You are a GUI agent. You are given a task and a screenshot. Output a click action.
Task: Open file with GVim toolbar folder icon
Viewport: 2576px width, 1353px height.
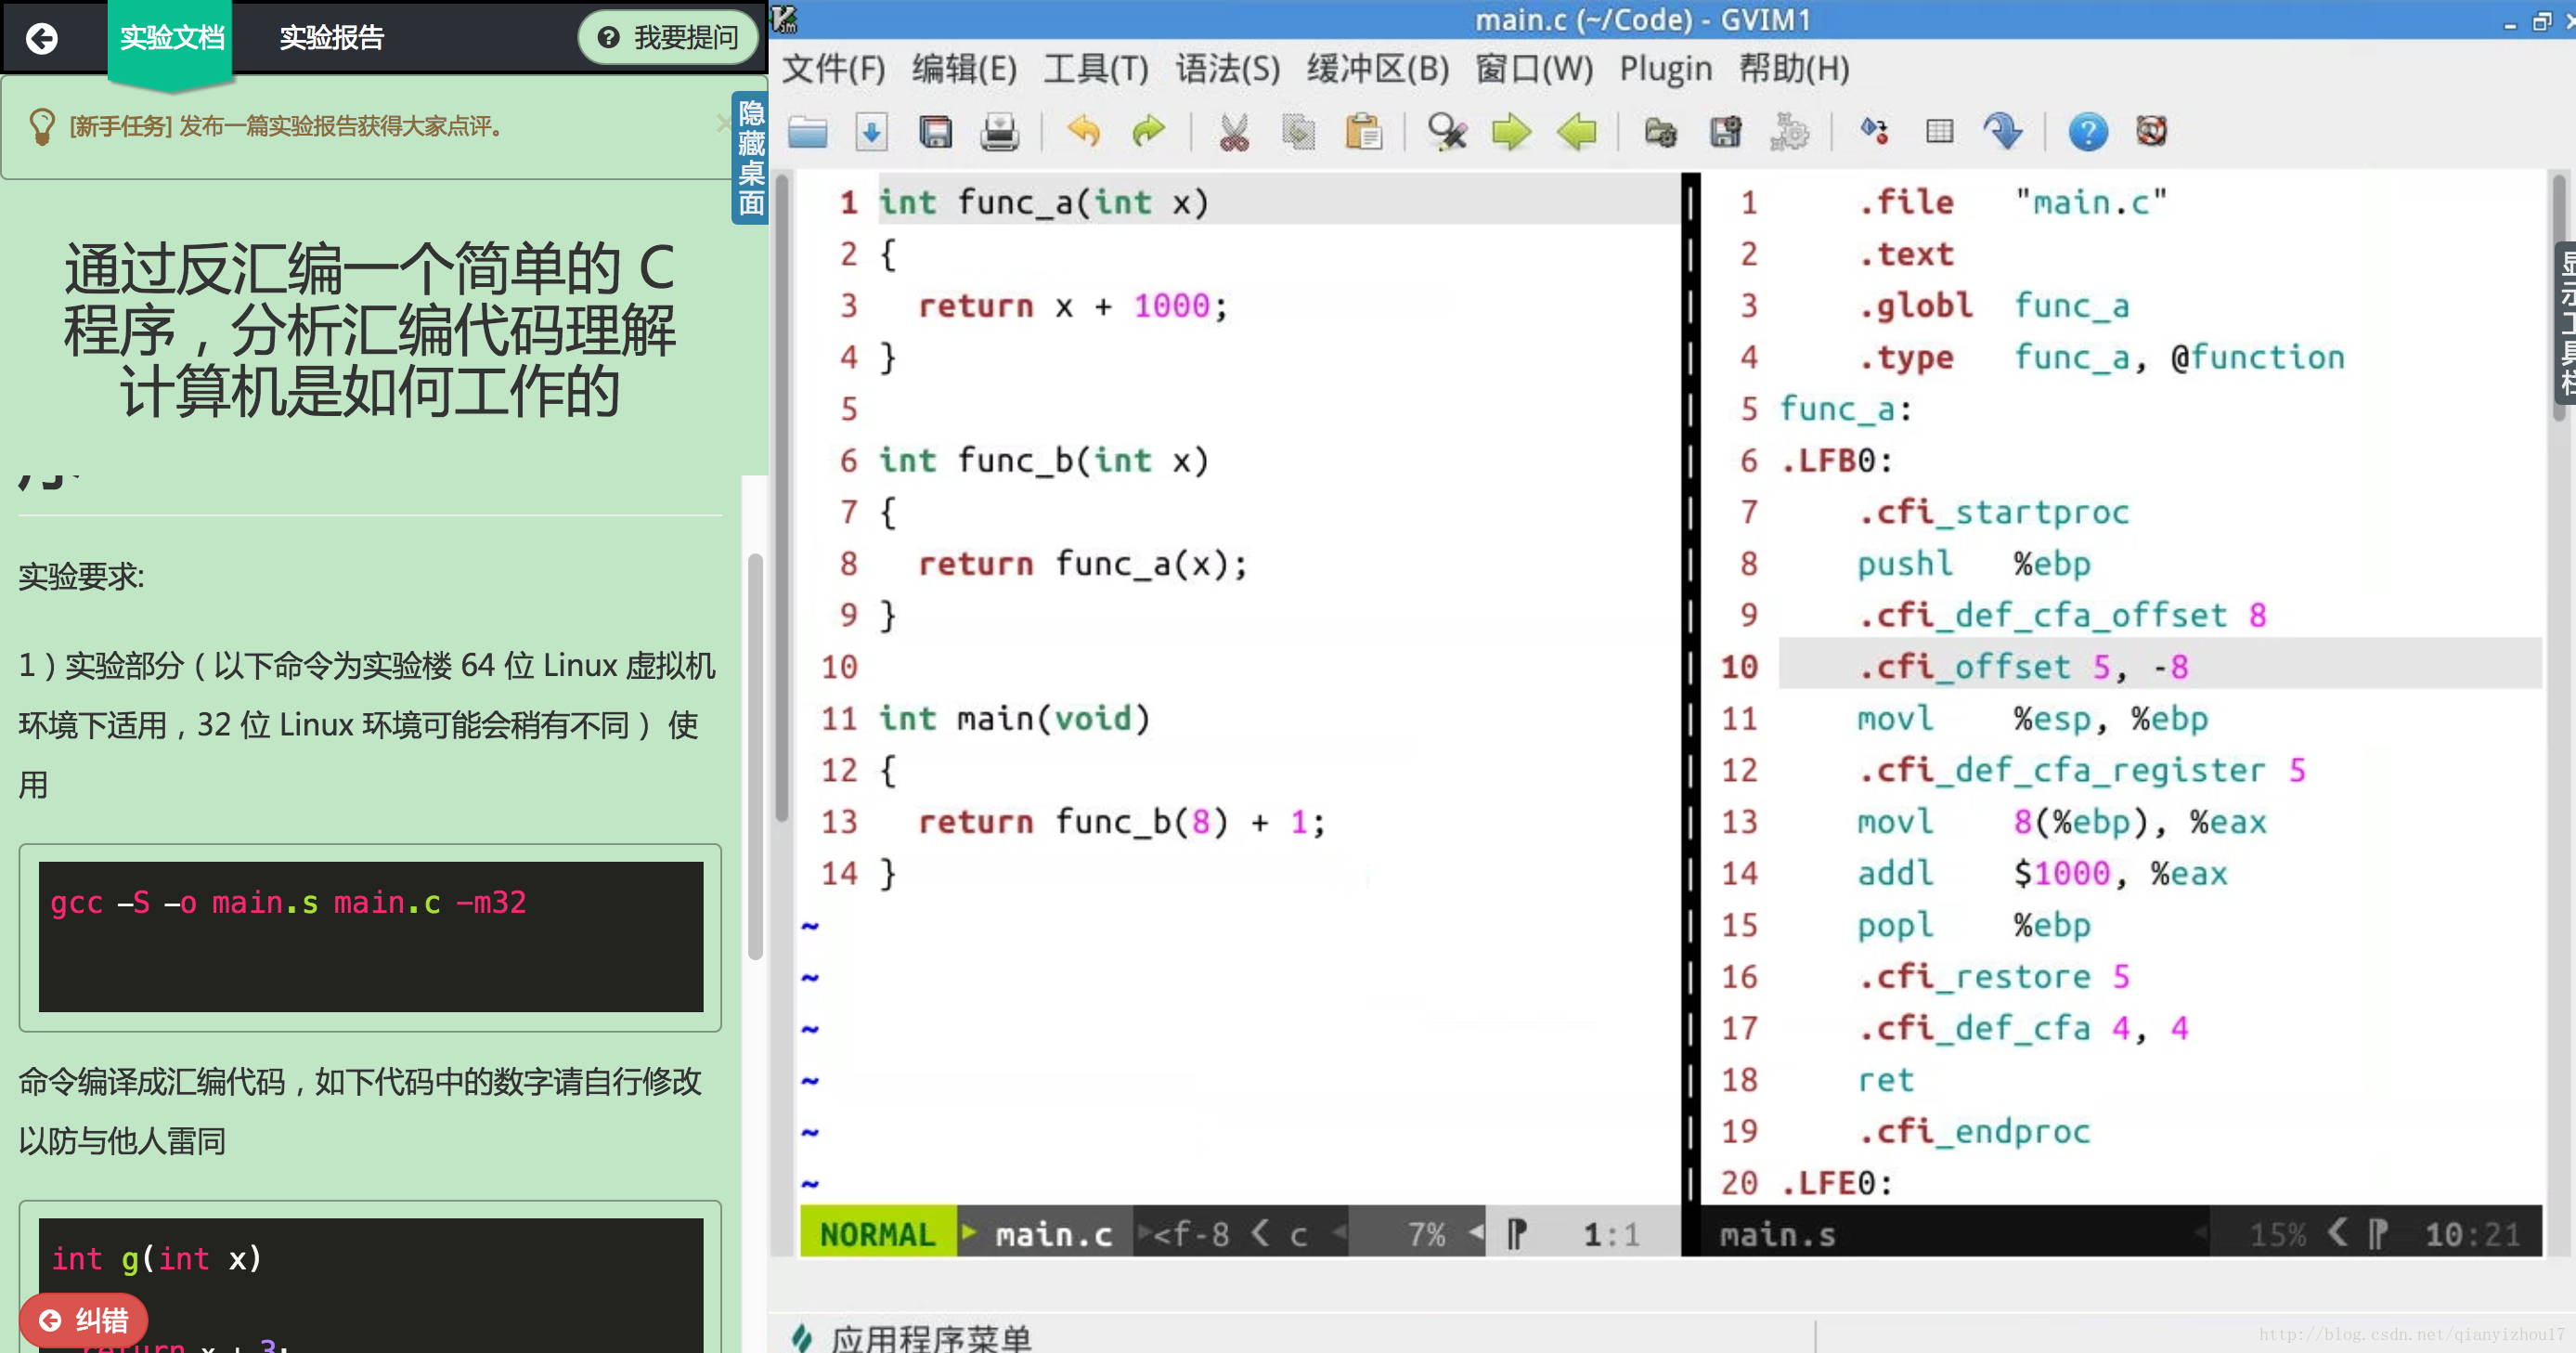tap(807, 132)
